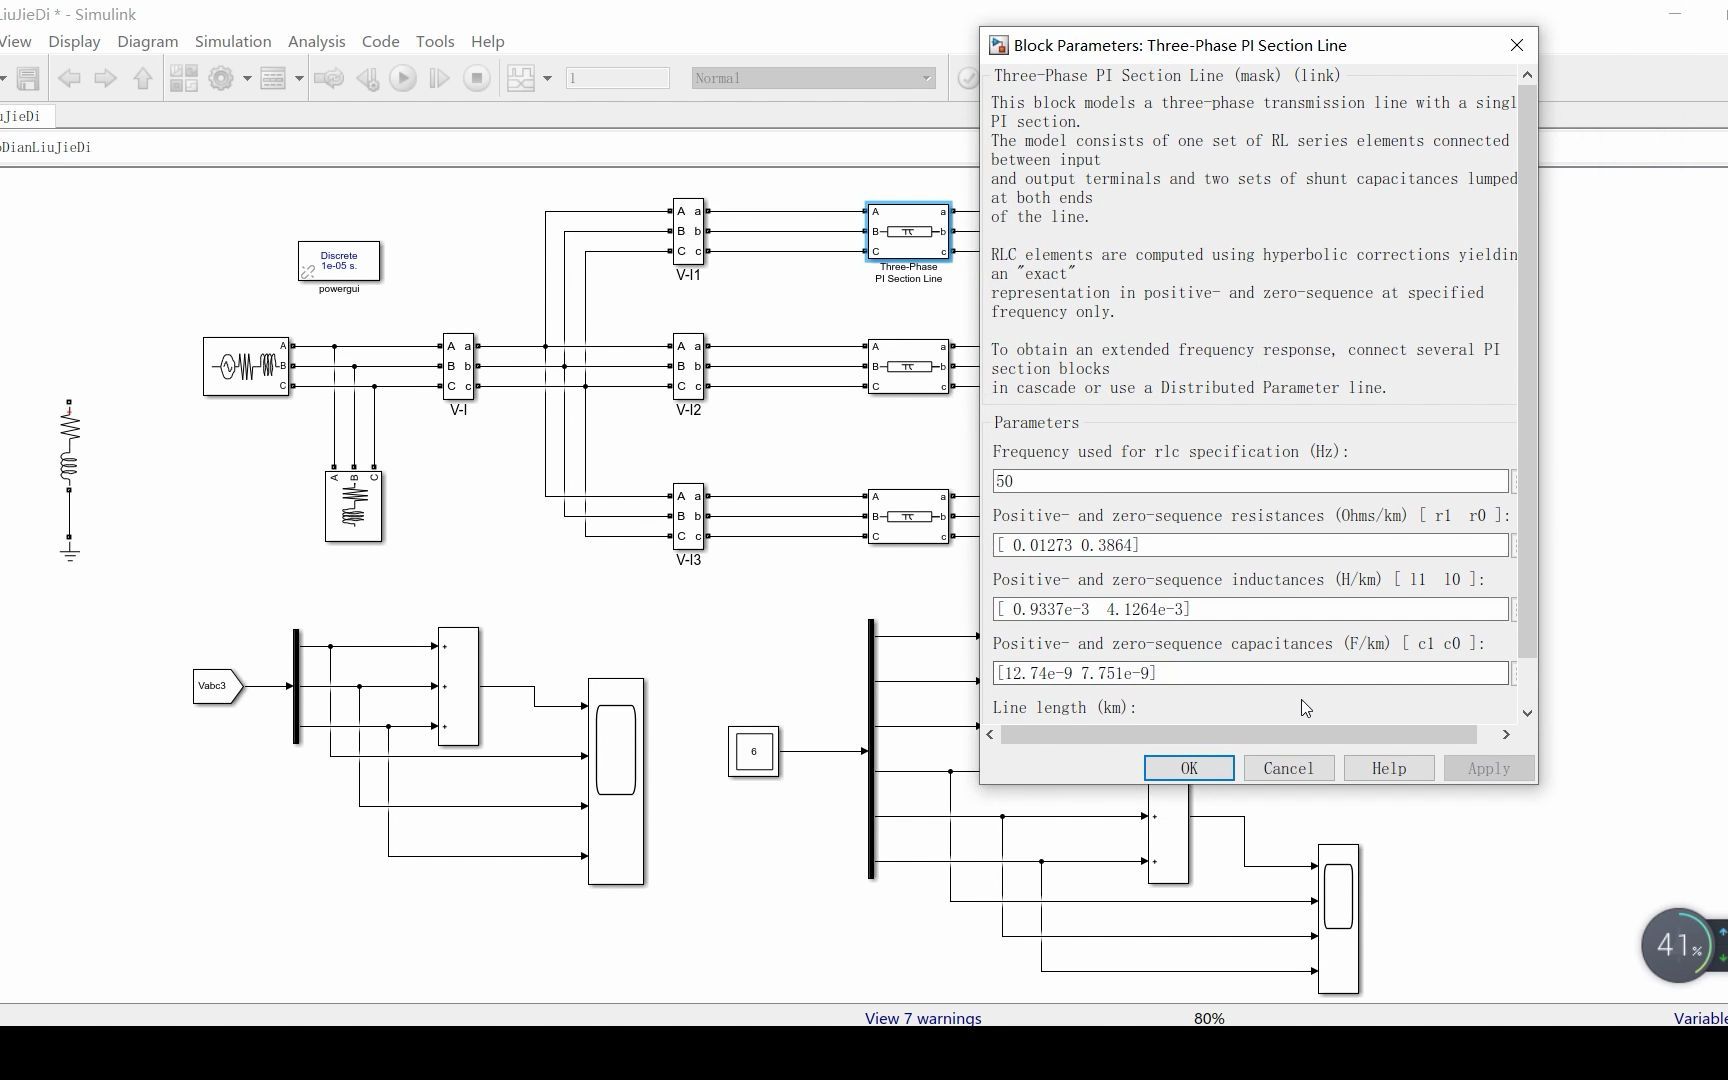Click the capacitances field [12.74e-9 7.751e-9]

1250,673
